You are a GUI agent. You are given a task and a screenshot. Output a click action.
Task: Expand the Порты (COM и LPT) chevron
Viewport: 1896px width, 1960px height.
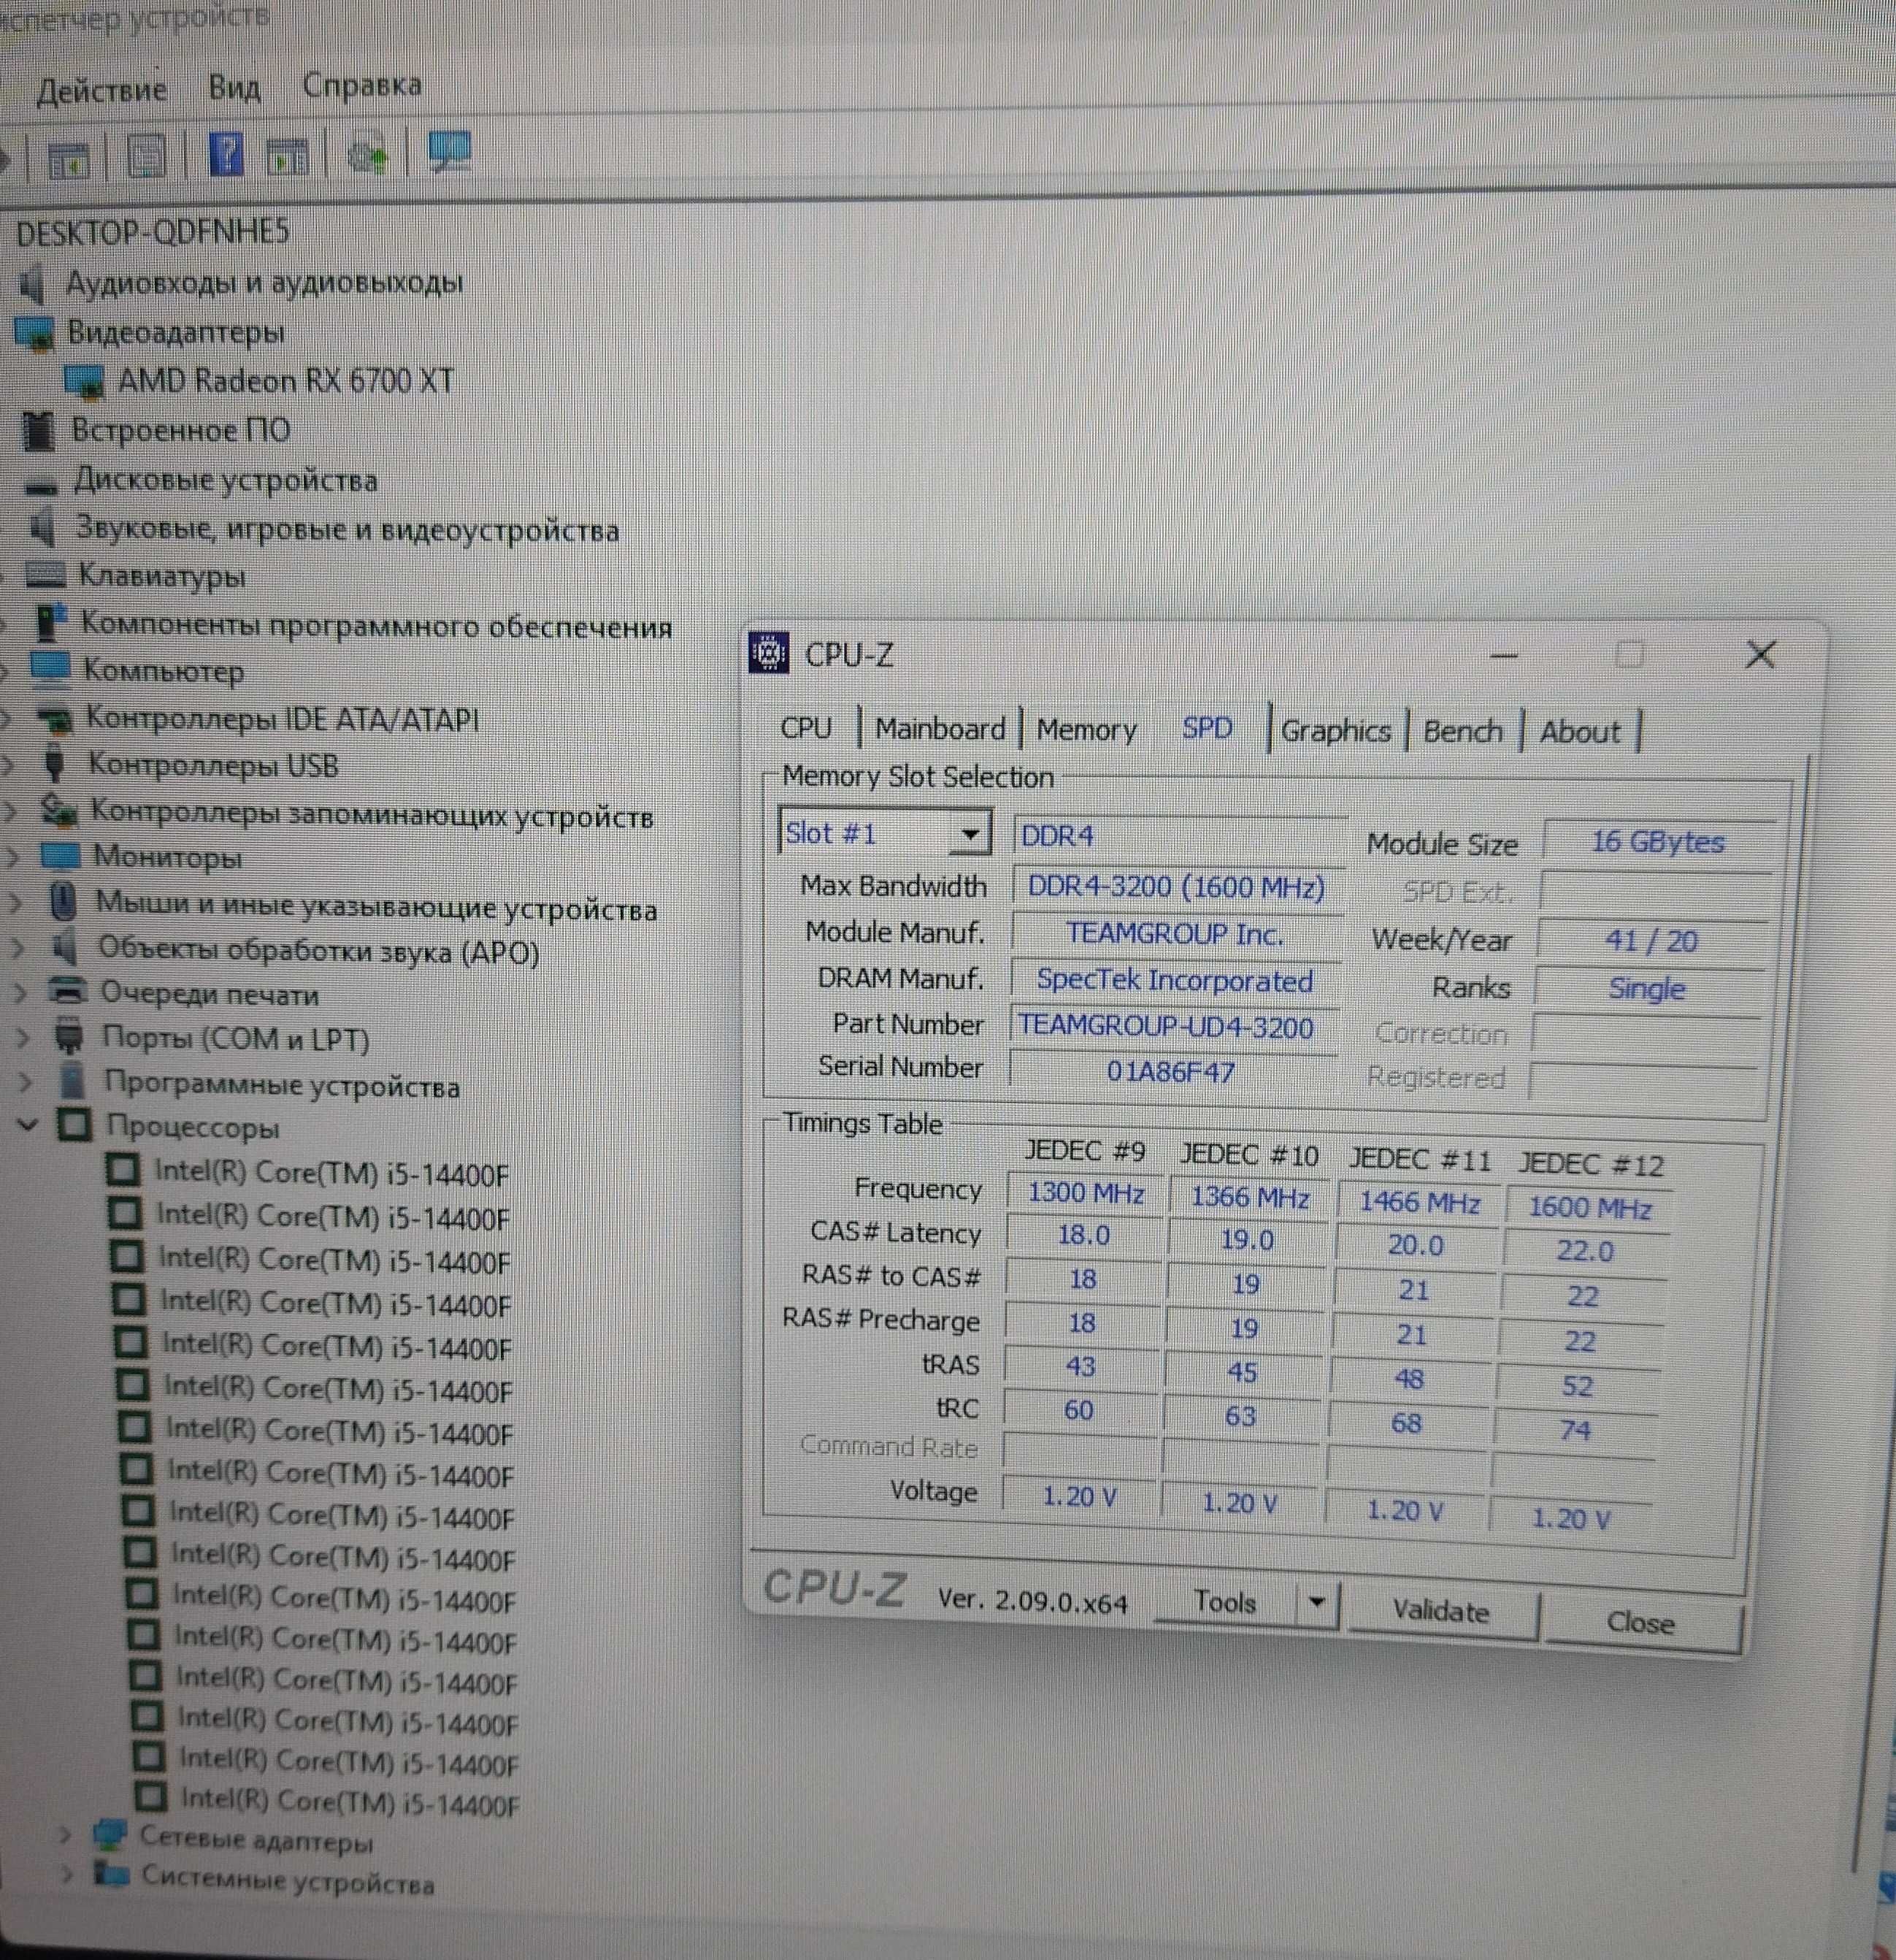click(x=22, y=1037)
